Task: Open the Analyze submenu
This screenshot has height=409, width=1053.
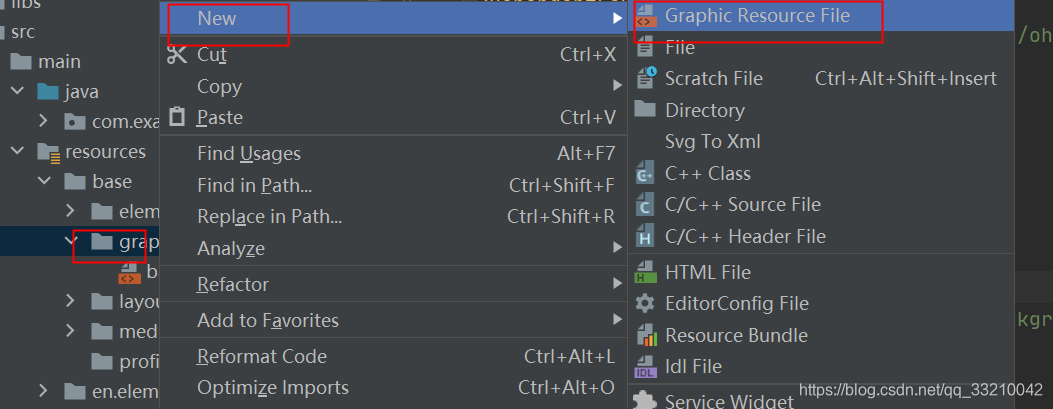Action: tap(394, 248)
